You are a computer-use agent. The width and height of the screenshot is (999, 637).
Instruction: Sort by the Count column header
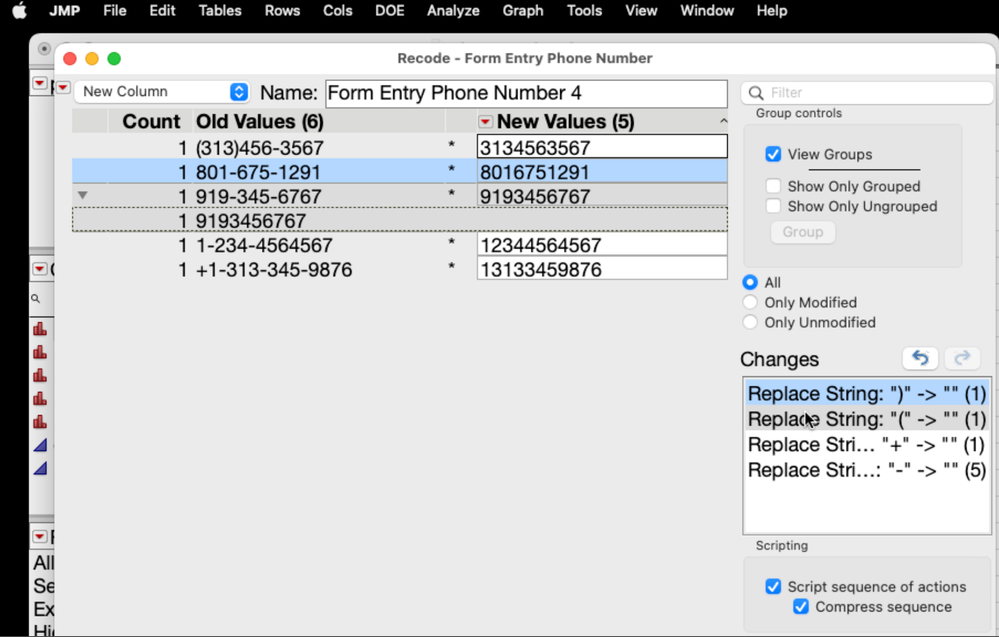click(151, 121)
